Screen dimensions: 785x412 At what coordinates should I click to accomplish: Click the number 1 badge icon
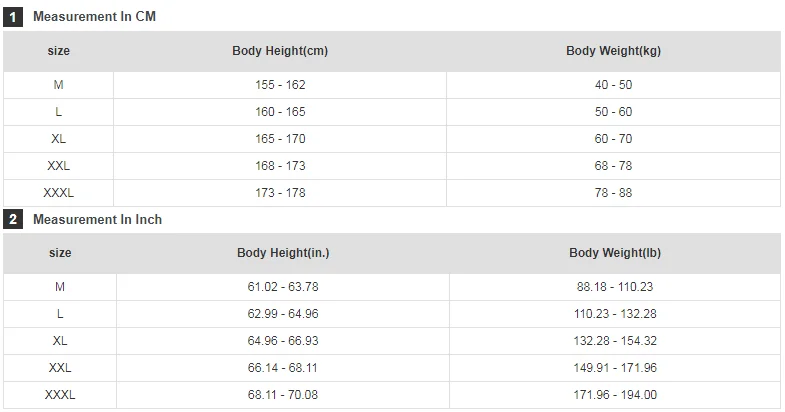tap(14, 17)
